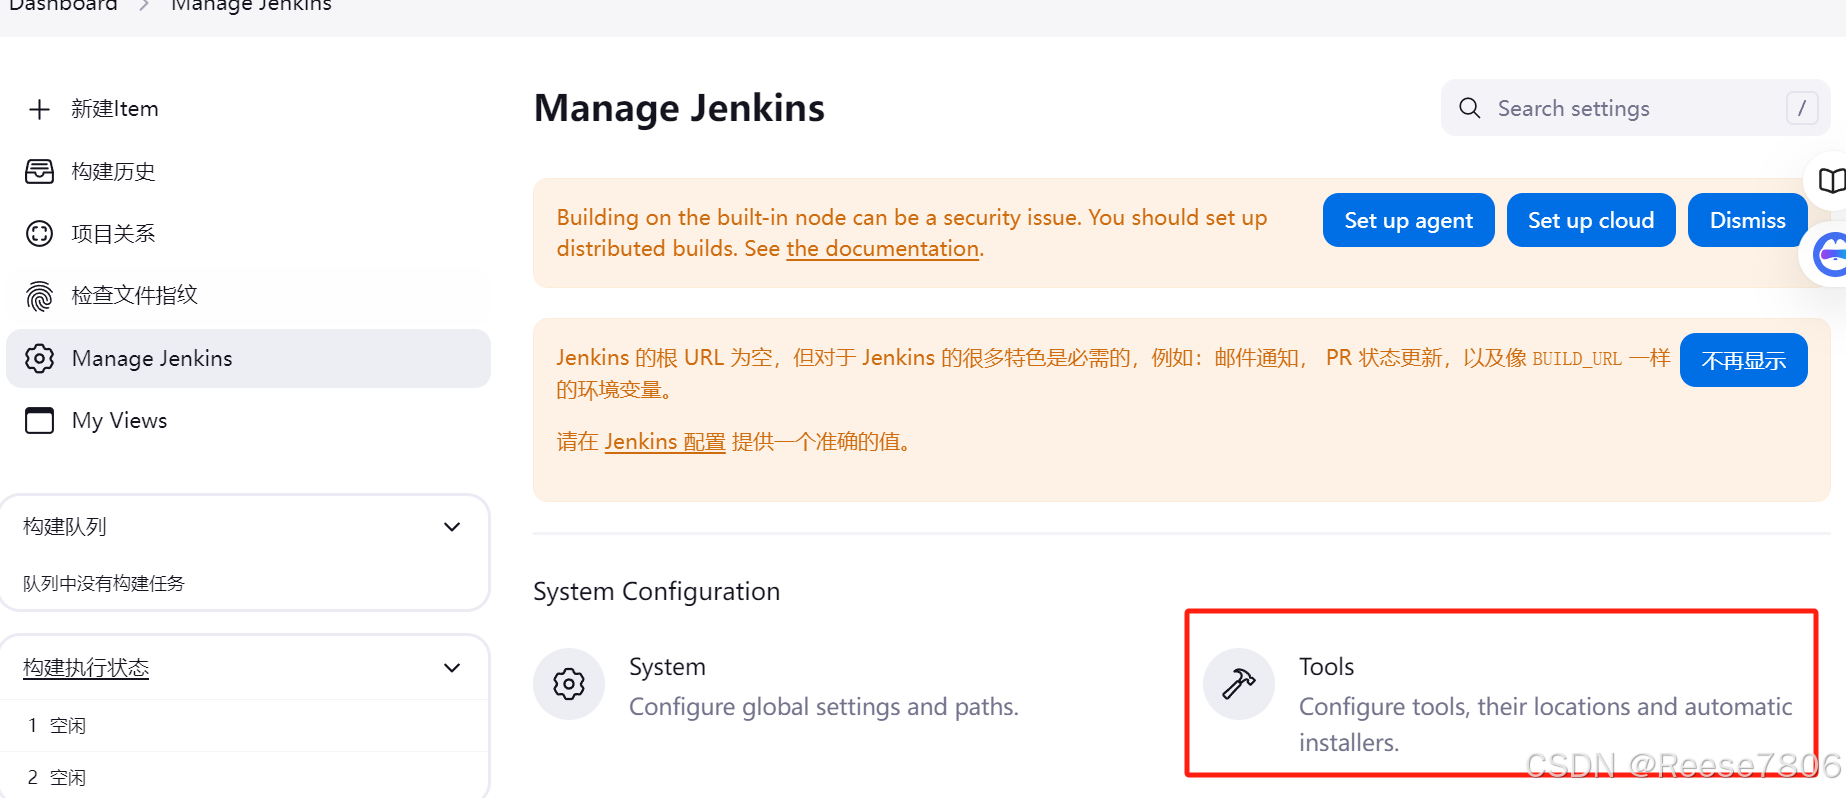Click the System gear icon
This screenshot has width=1846, height=798.
point(569,684)
